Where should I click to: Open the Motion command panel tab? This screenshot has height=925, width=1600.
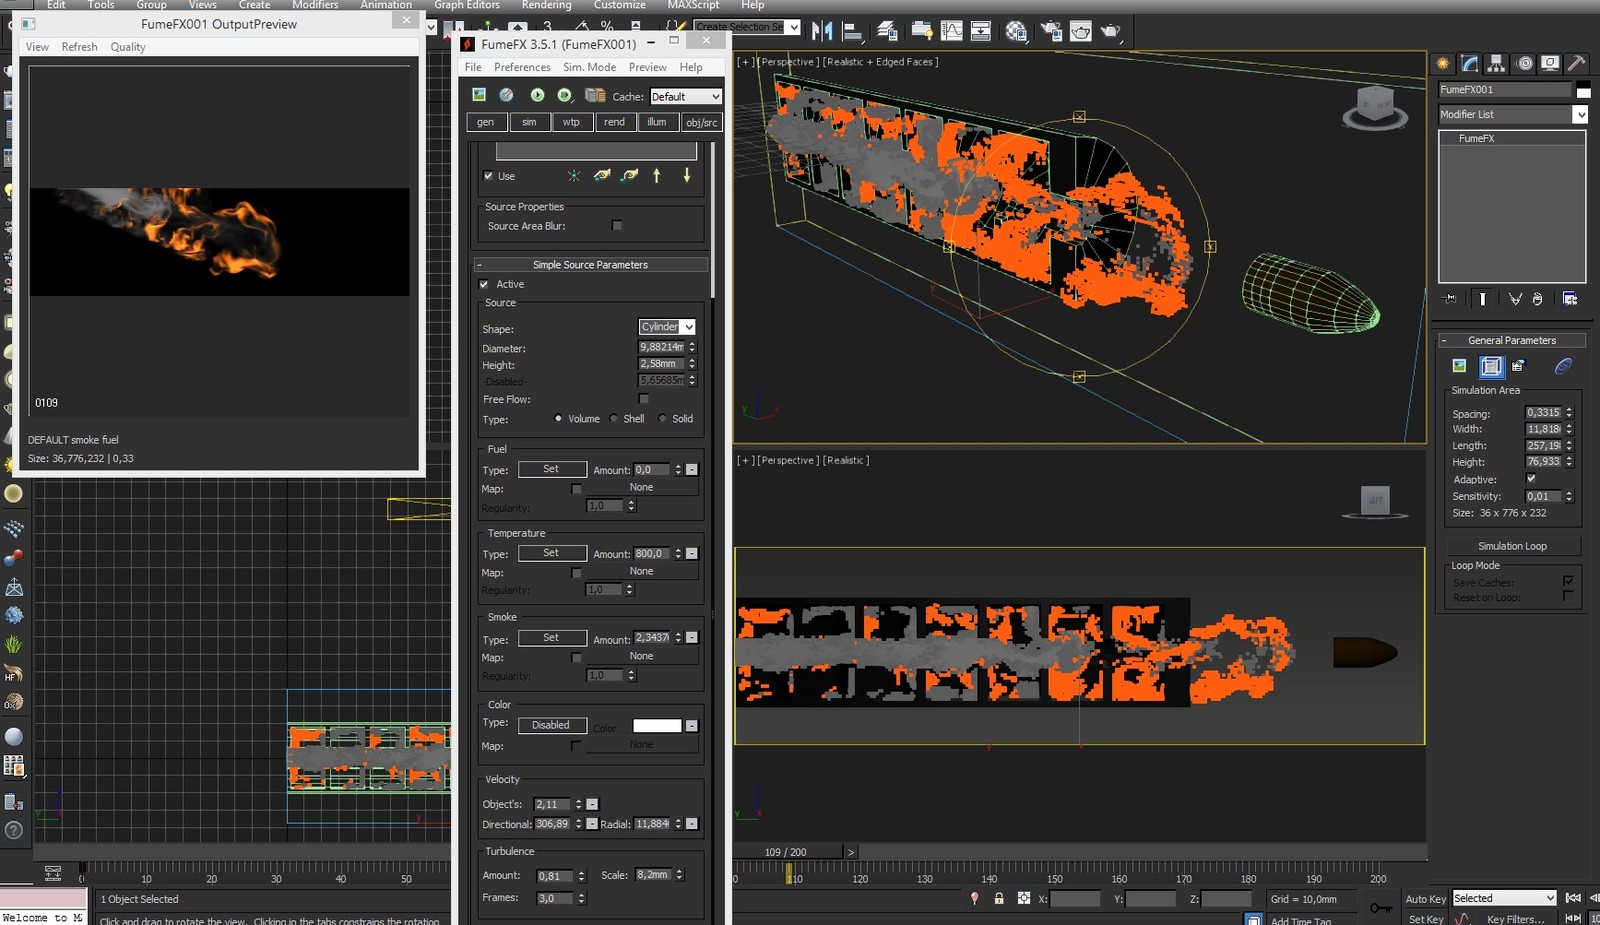click(1524, 63)
